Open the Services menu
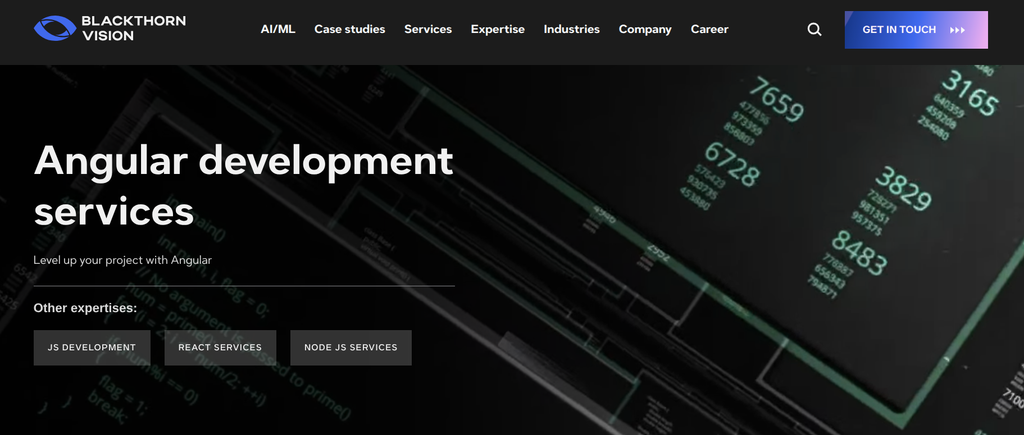 [428, 29]
